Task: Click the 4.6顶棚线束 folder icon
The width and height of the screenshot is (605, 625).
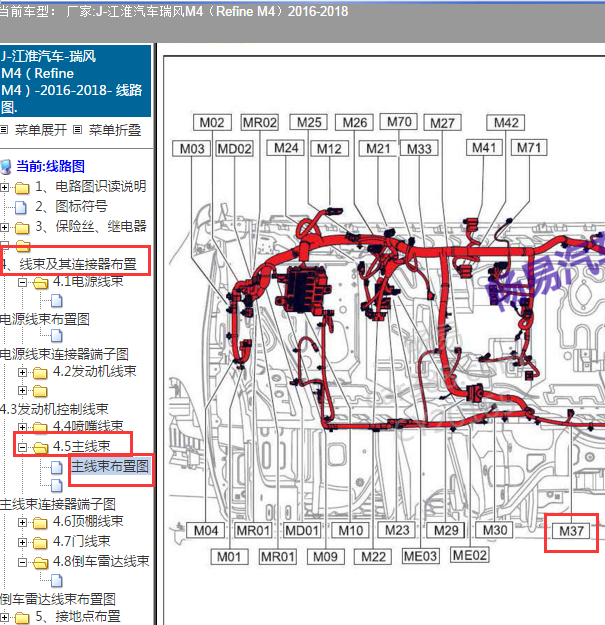Action: [x=40, y=523]
